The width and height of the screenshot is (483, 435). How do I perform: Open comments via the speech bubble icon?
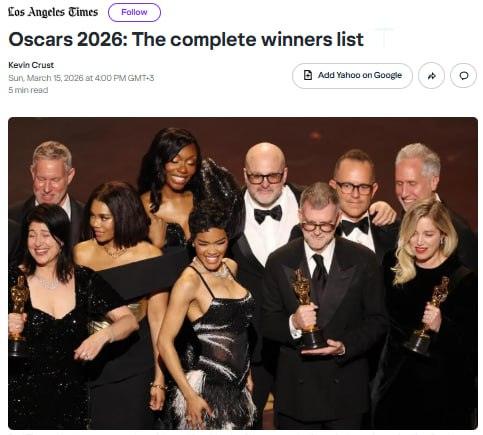pyautogui.click(x=464, y=76)
